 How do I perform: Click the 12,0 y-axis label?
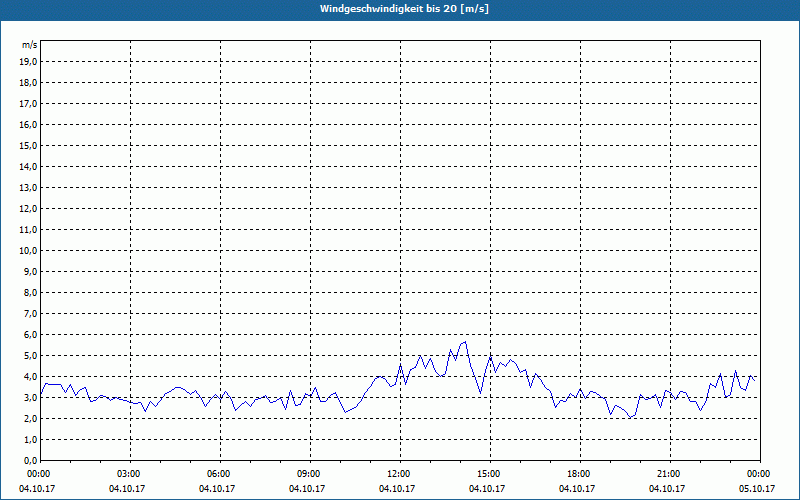coord(28,209)
